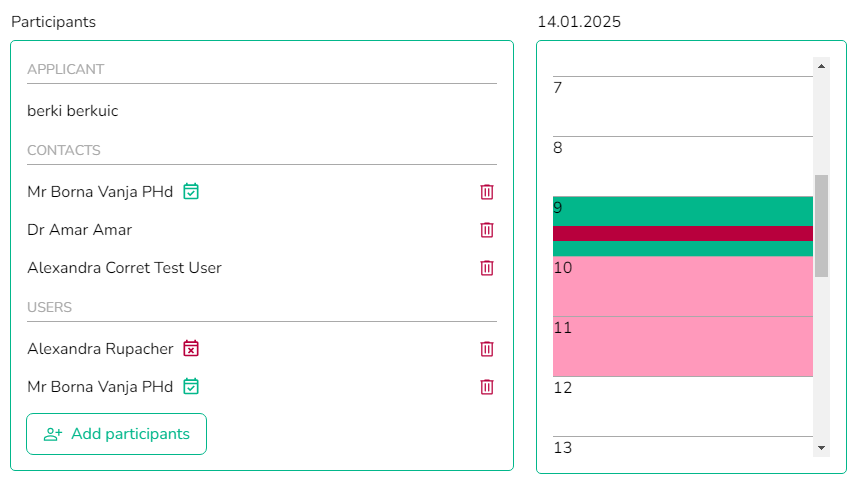Select the empty 12 o'clock time slot

click(x=683, y=407)
